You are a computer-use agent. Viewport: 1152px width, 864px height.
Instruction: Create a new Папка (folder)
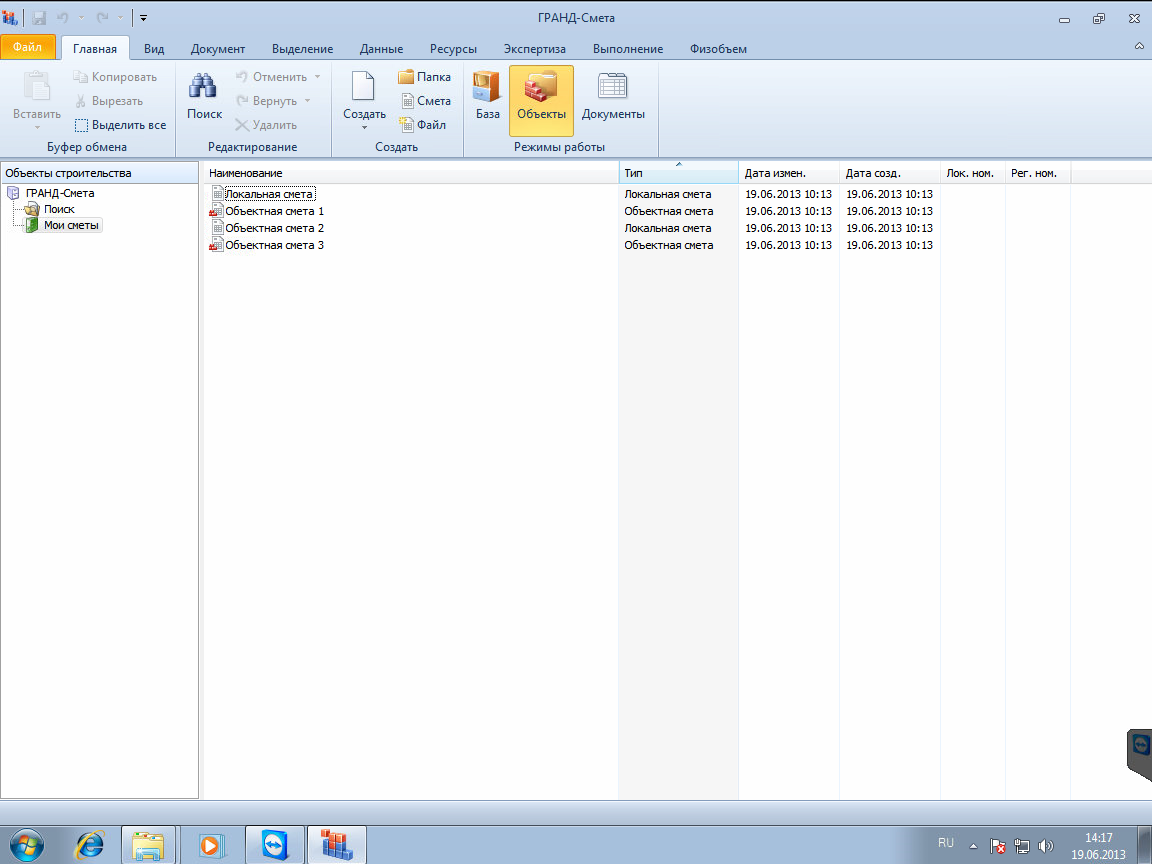(x=424, y=77)
